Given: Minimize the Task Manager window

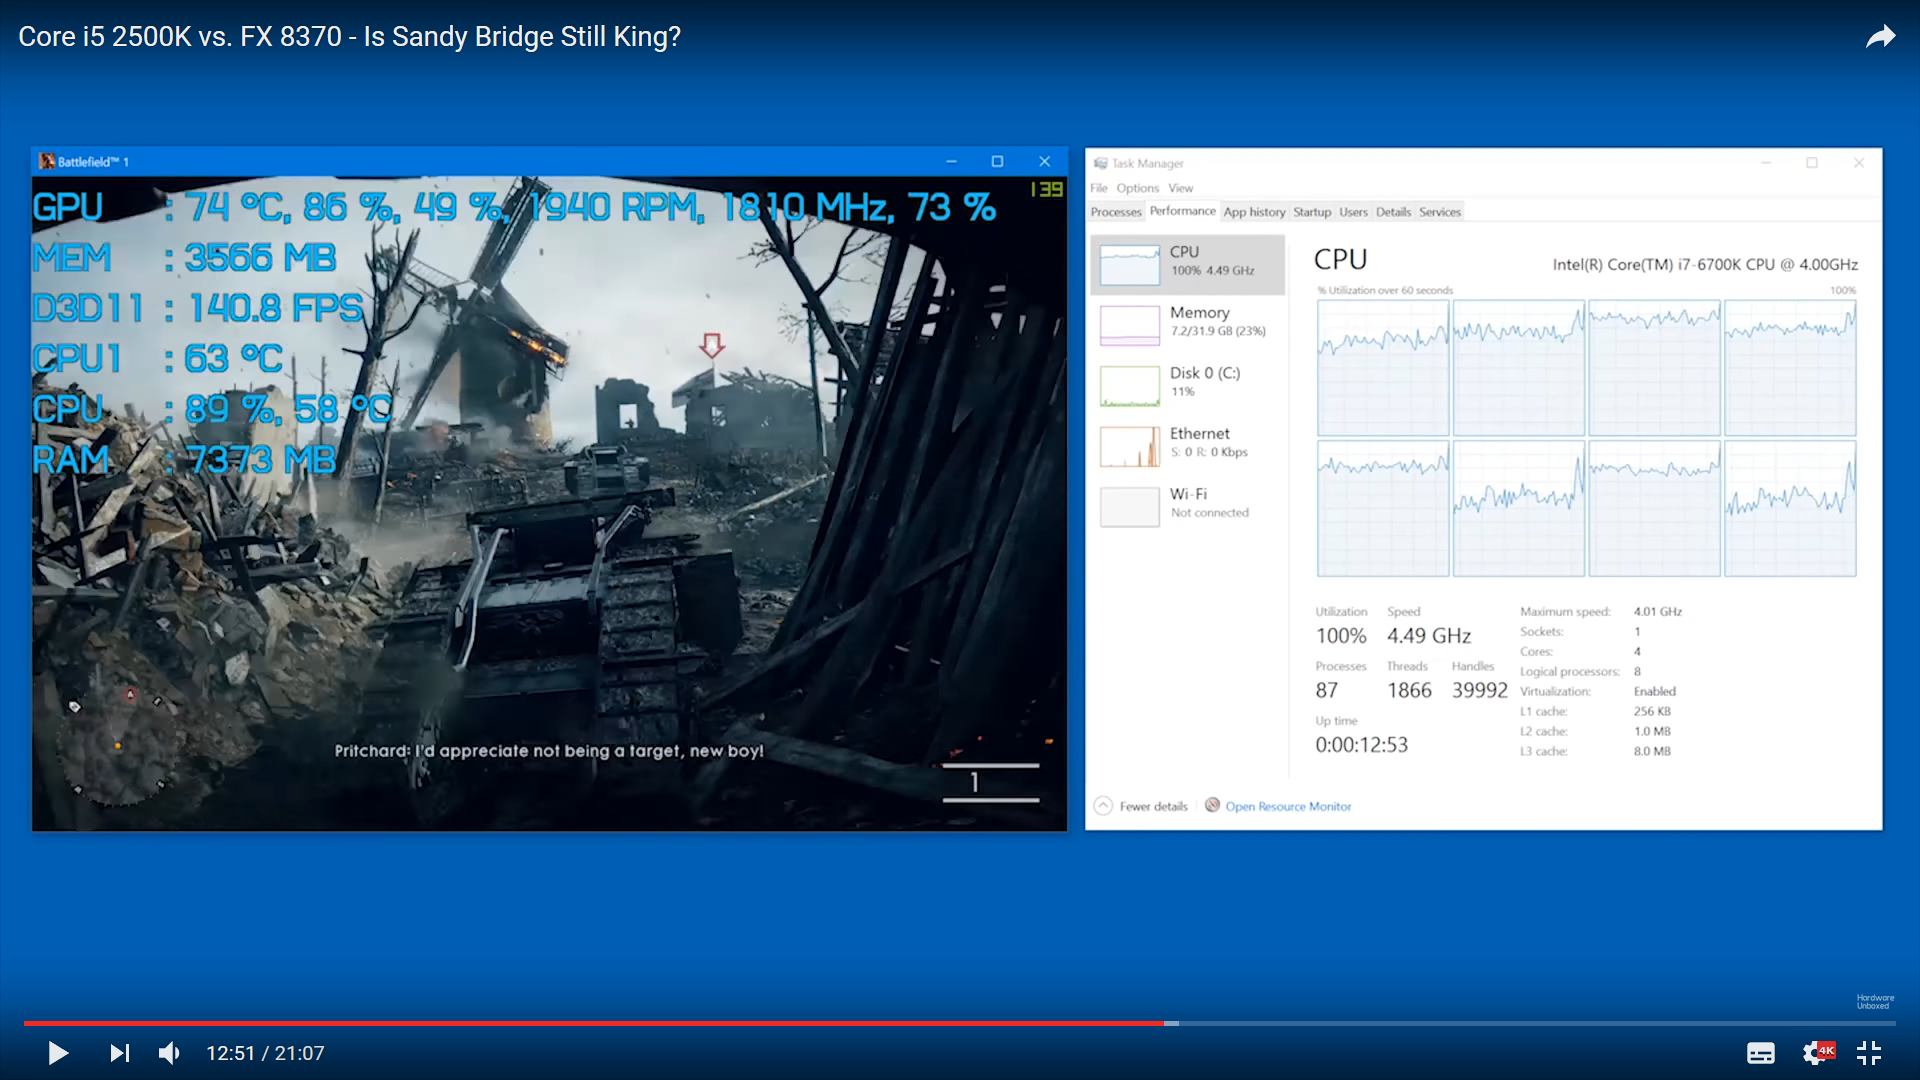Looking at the screenshot, I should click(1766, 163).
